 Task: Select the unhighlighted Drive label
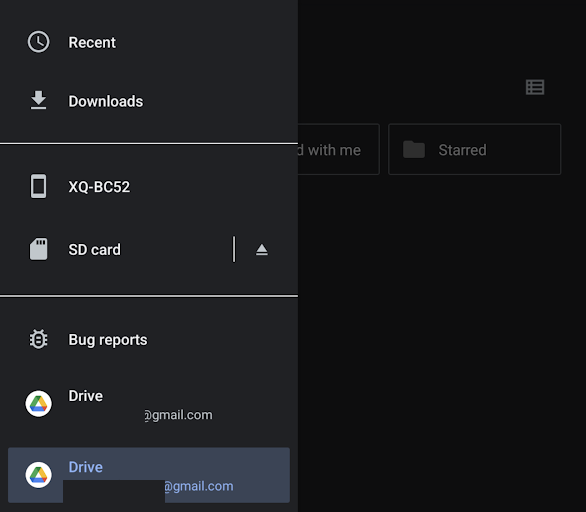coord(85,396)
